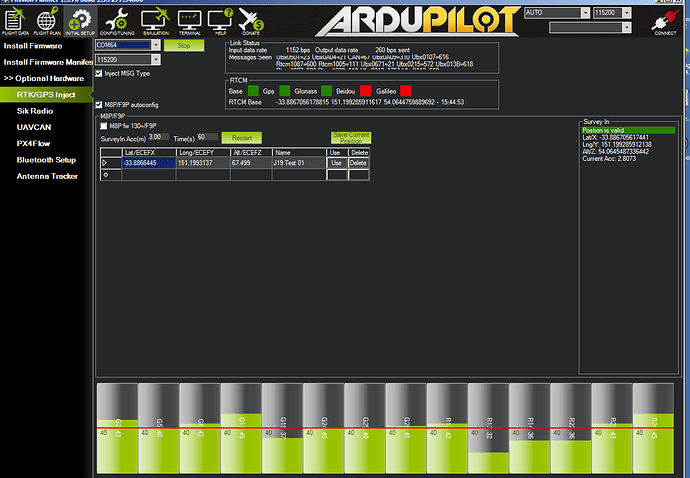Click the Help icon
Screen dimensions: 690x478
[221, 20]
